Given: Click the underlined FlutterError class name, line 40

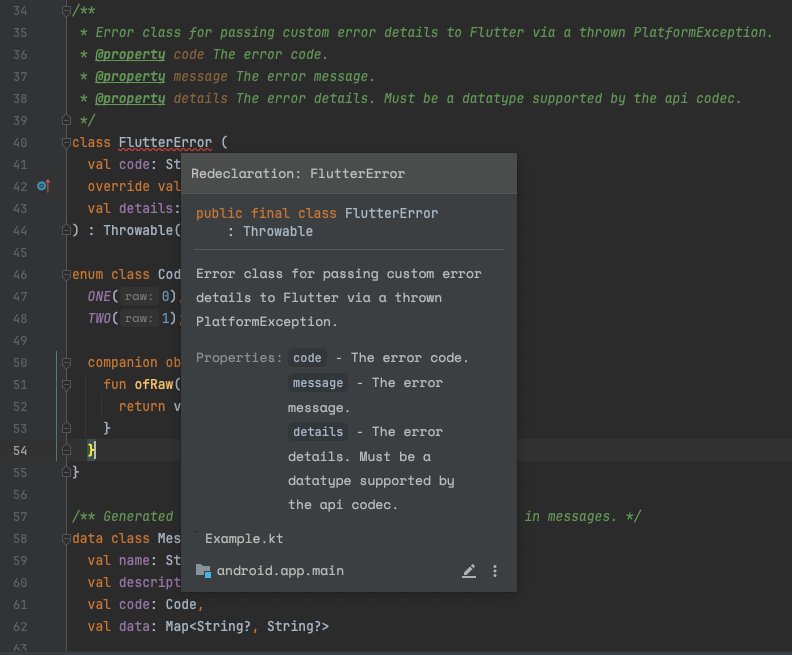Looking at the screenshot, I should coord(165,142).
